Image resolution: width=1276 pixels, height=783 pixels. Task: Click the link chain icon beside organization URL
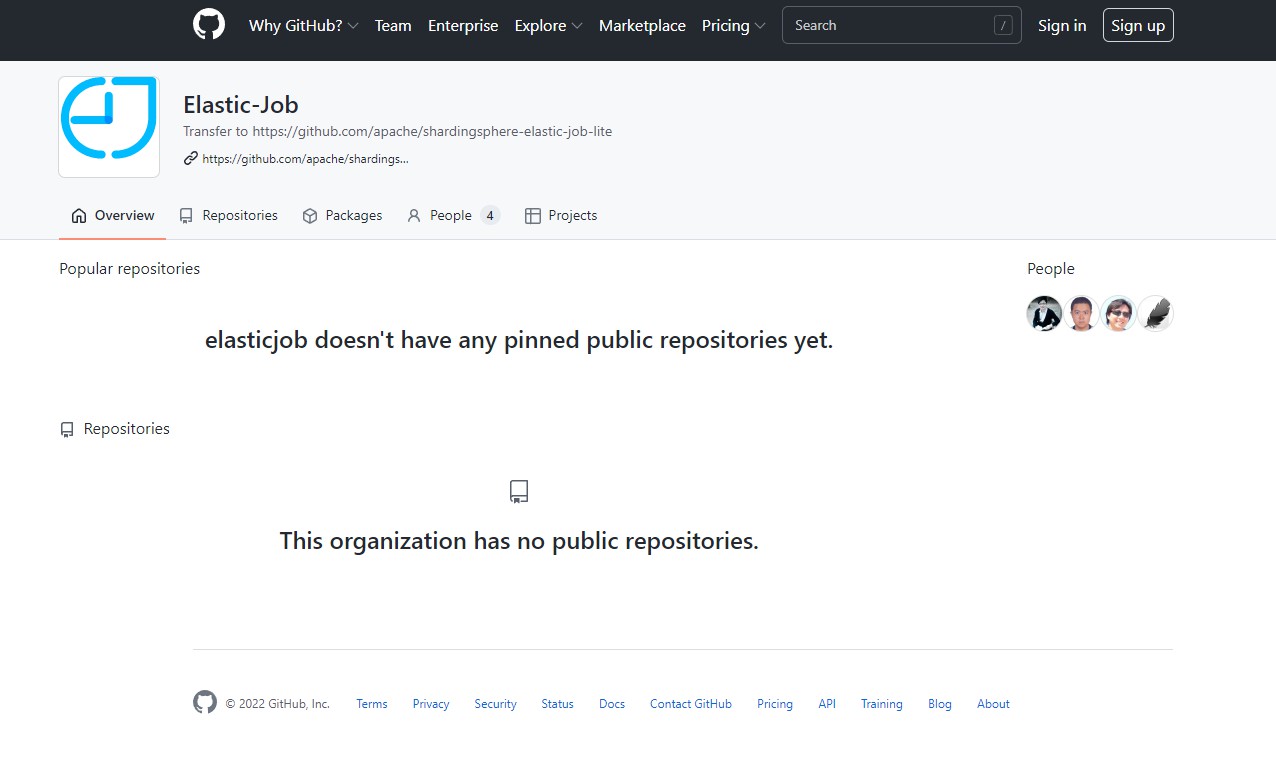[190, 158]
